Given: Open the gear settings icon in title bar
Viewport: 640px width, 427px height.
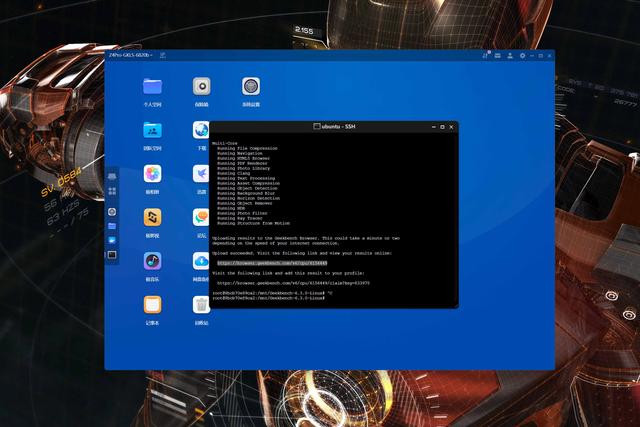Looking at the screenshot, I should coord(522,56).
